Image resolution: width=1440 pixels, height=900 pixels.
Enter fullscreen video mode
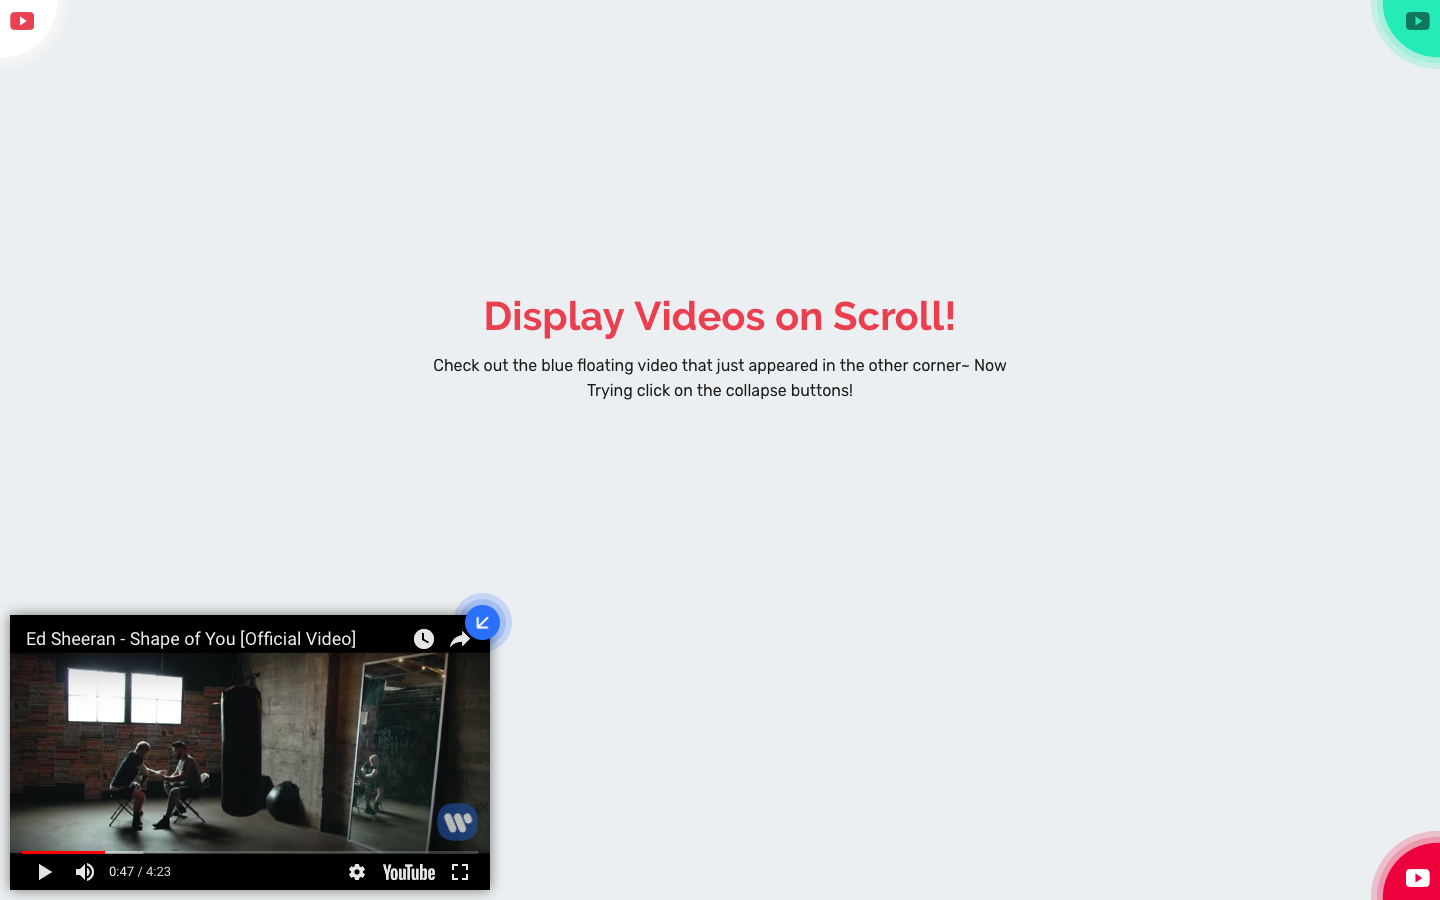tap(460, 872)
